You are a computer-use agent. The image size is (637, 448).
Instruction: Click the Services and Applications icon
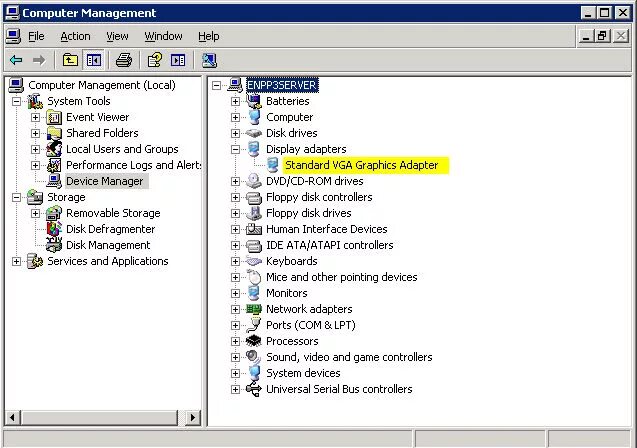tap(35, 261)
